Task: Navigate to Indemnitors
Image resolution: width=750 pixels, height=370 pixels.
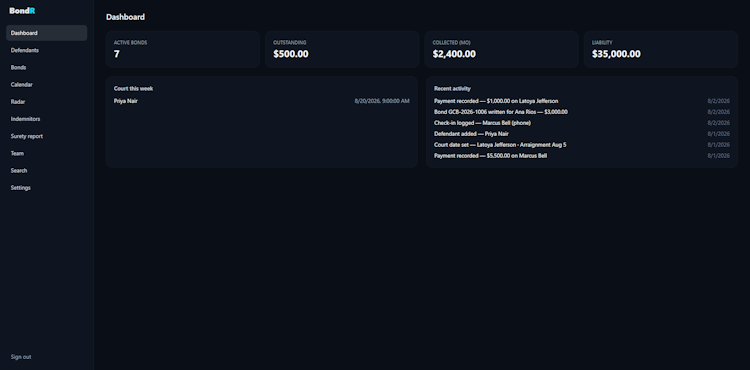Action: (x=46, y=119)
